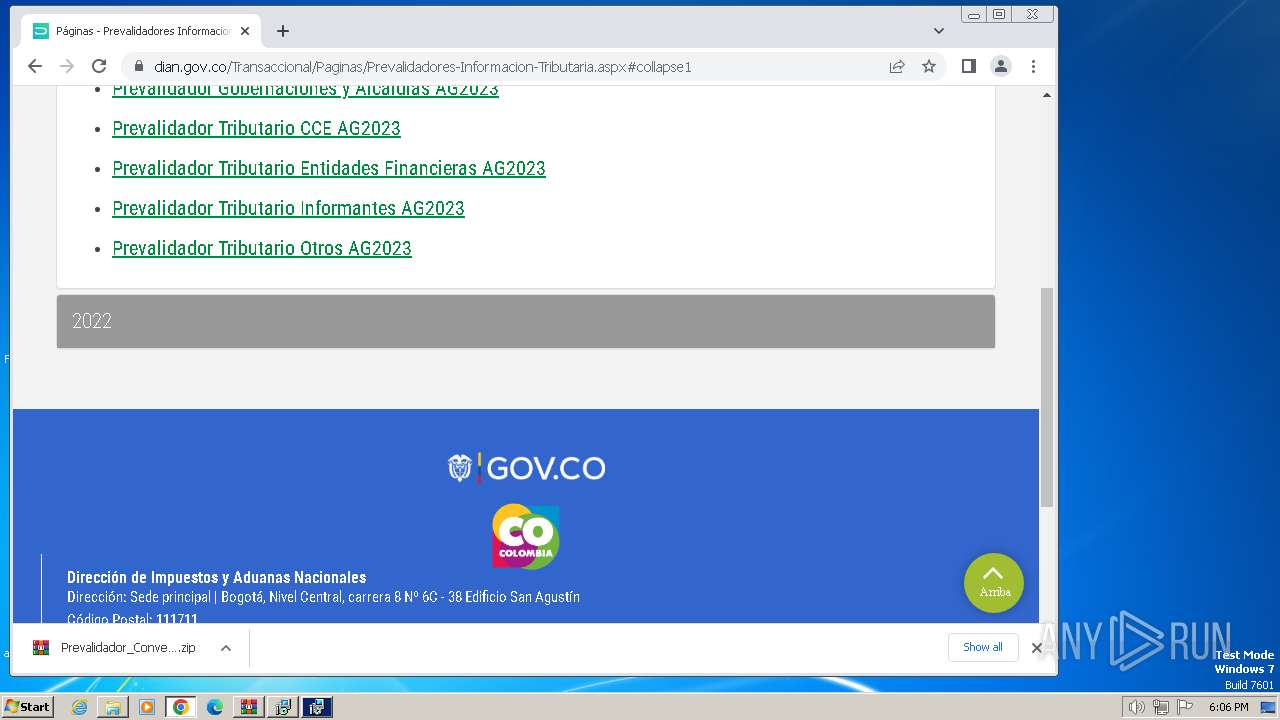
Task: Select the Páginas - Prevalidadores Informacion tab
Action: pyautogui.click(x=140, y=31)
